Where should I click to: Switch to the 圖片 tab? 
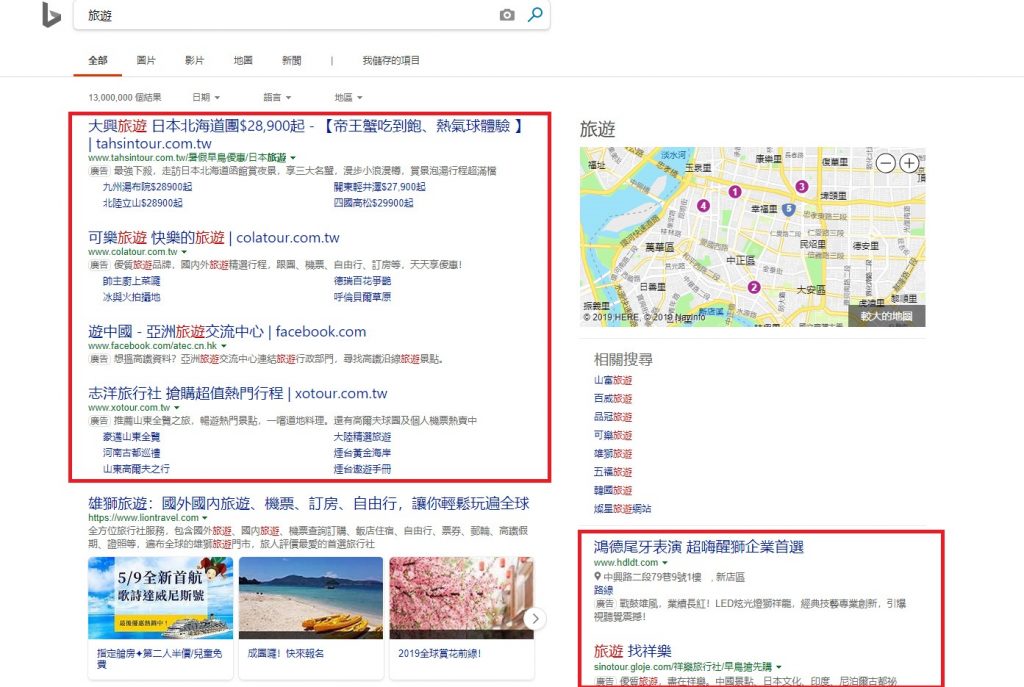tap(146, 60)
